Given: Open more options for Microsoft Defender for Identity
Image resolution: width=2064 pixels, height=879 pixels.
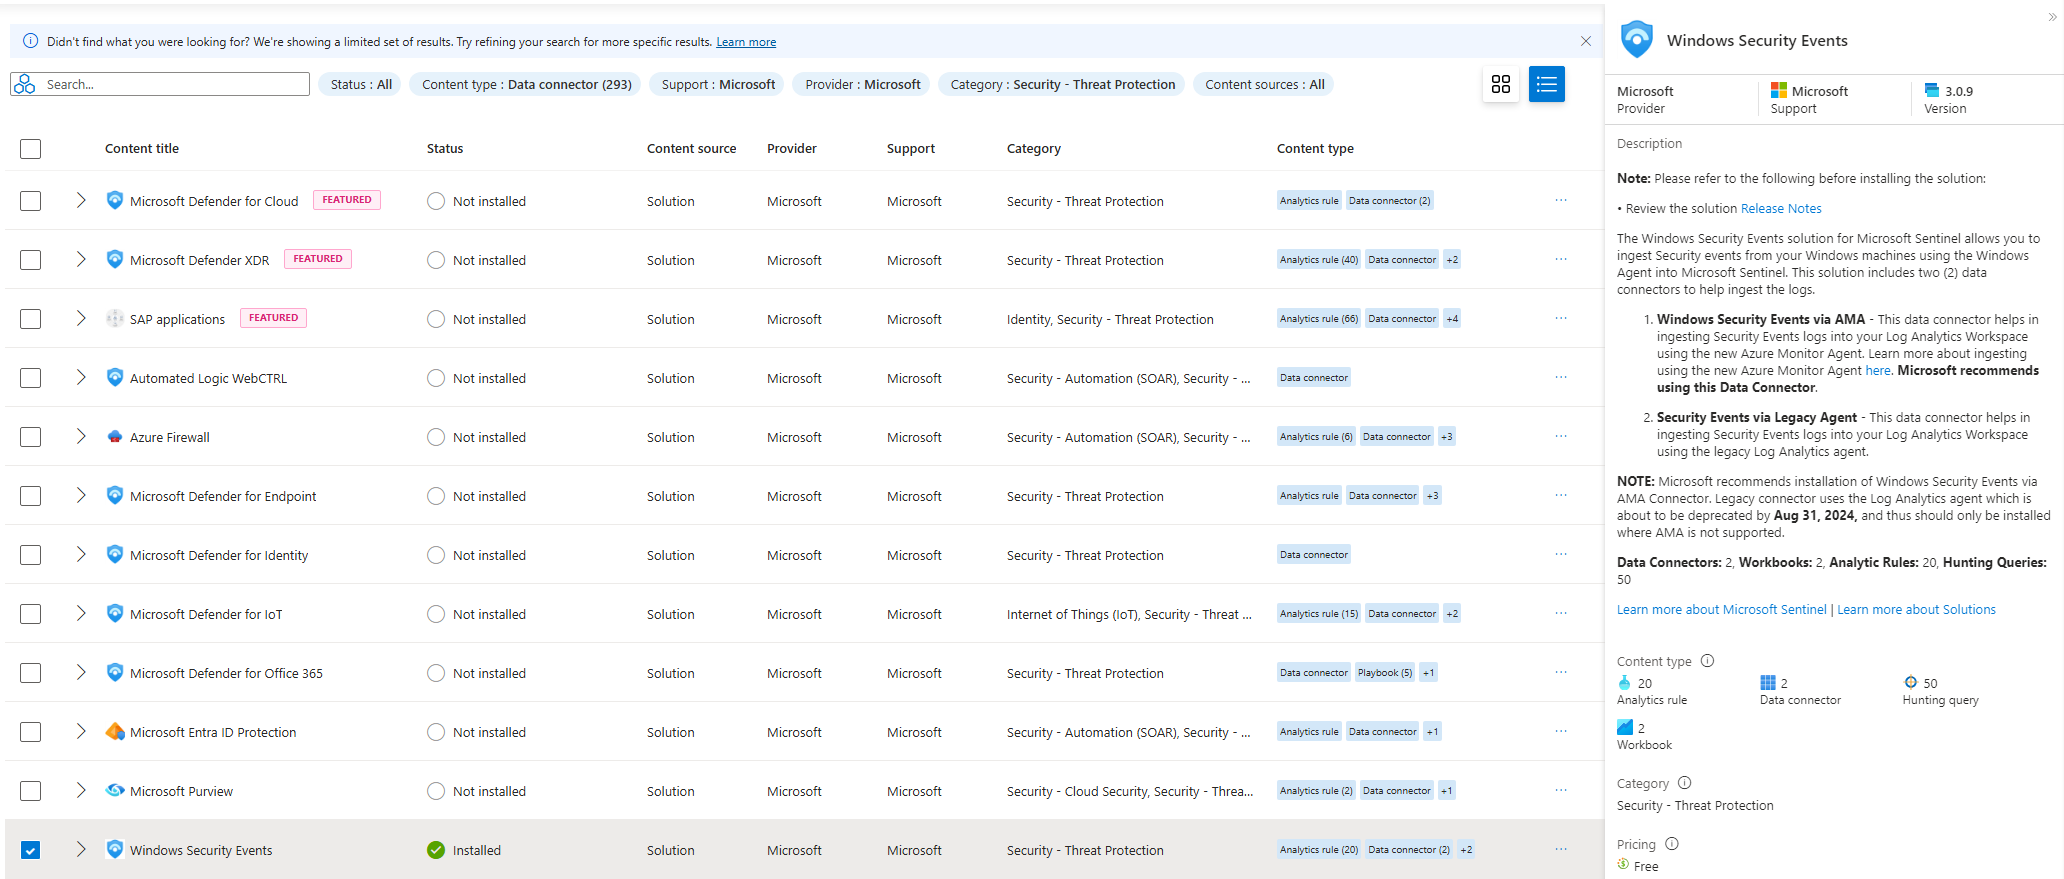Looking at the screenshot, I should pyautogui.click(x=1561, y=555).
